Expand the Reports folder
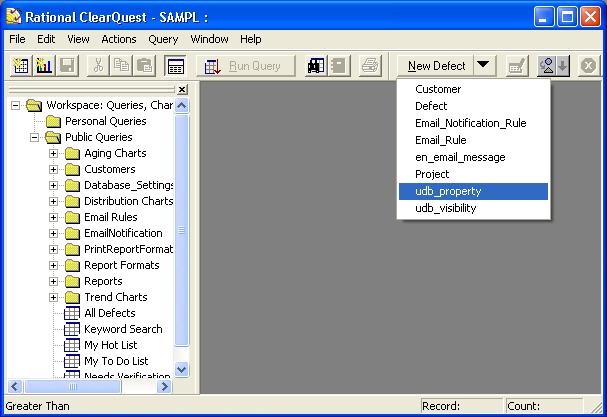The image size is (607, 417). [x=53, y=281]
